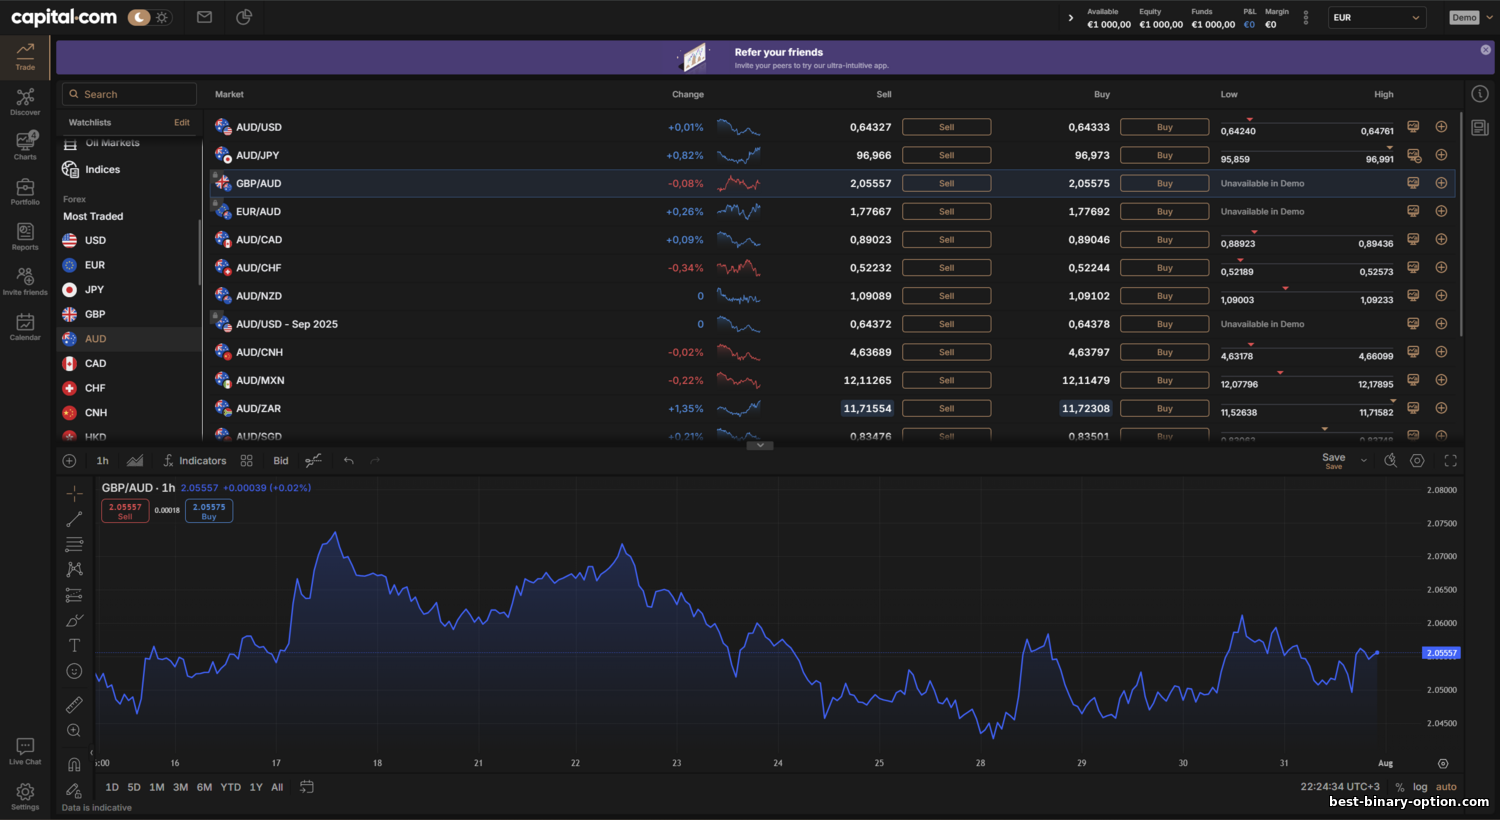
Task: Pick the text annotation tool
Action: pos(74,646)
